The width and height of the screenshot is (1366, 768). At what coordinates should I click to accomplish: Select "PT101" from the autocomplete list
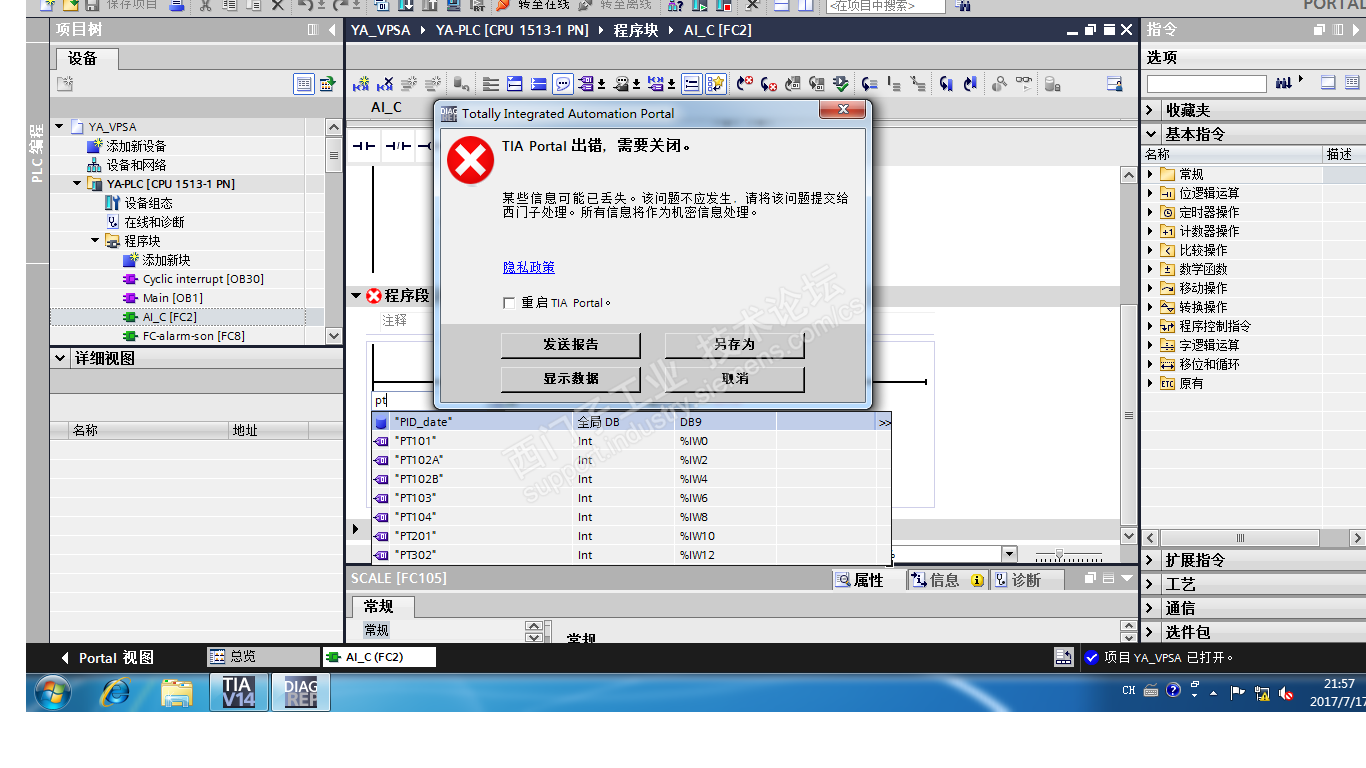pos(631,441)
